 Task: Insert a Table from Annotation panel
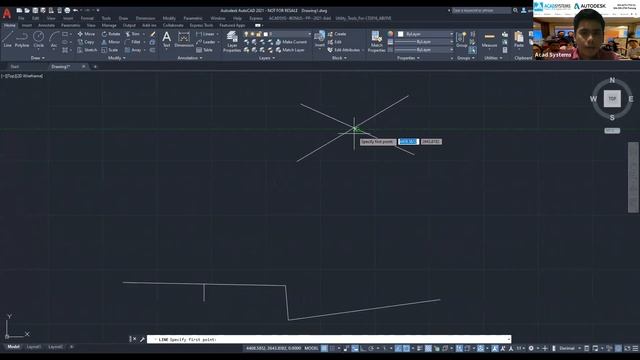point(204,50)
